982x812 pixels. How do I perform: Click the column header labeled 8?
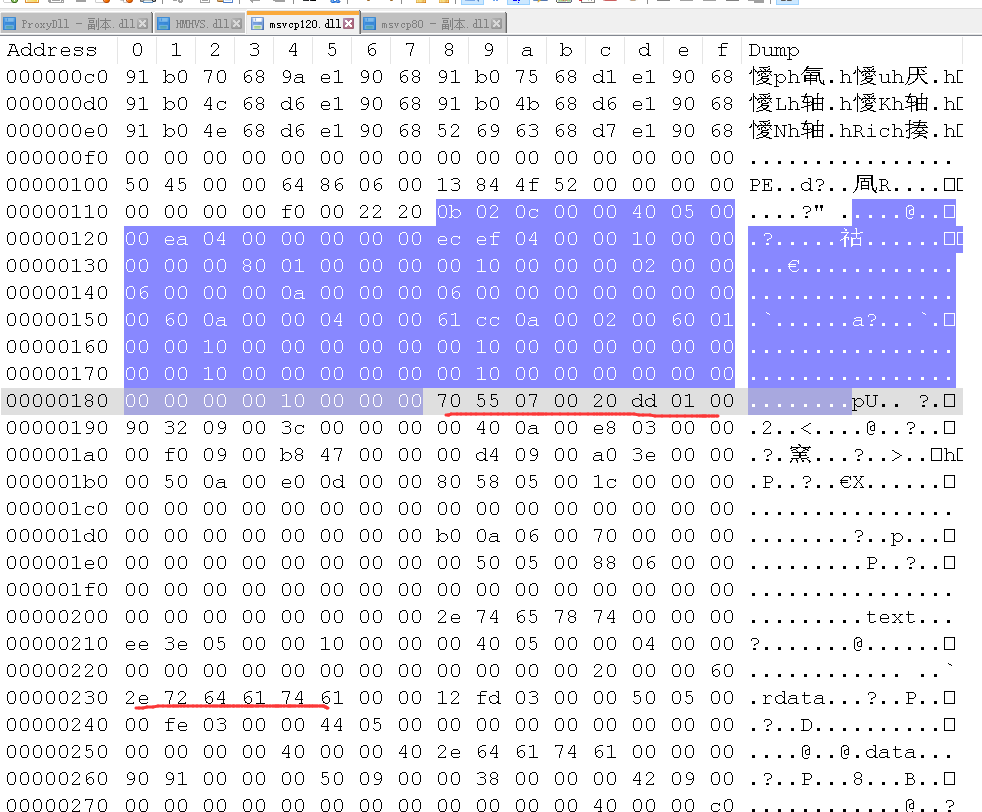click(x=448, y=50)
